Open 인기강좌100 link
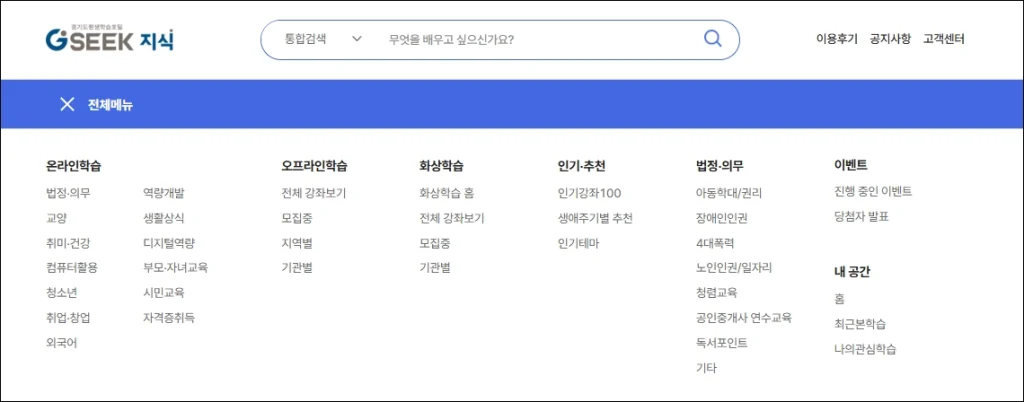This screenshot has width=1024, height=402. [x=589, y=192]
